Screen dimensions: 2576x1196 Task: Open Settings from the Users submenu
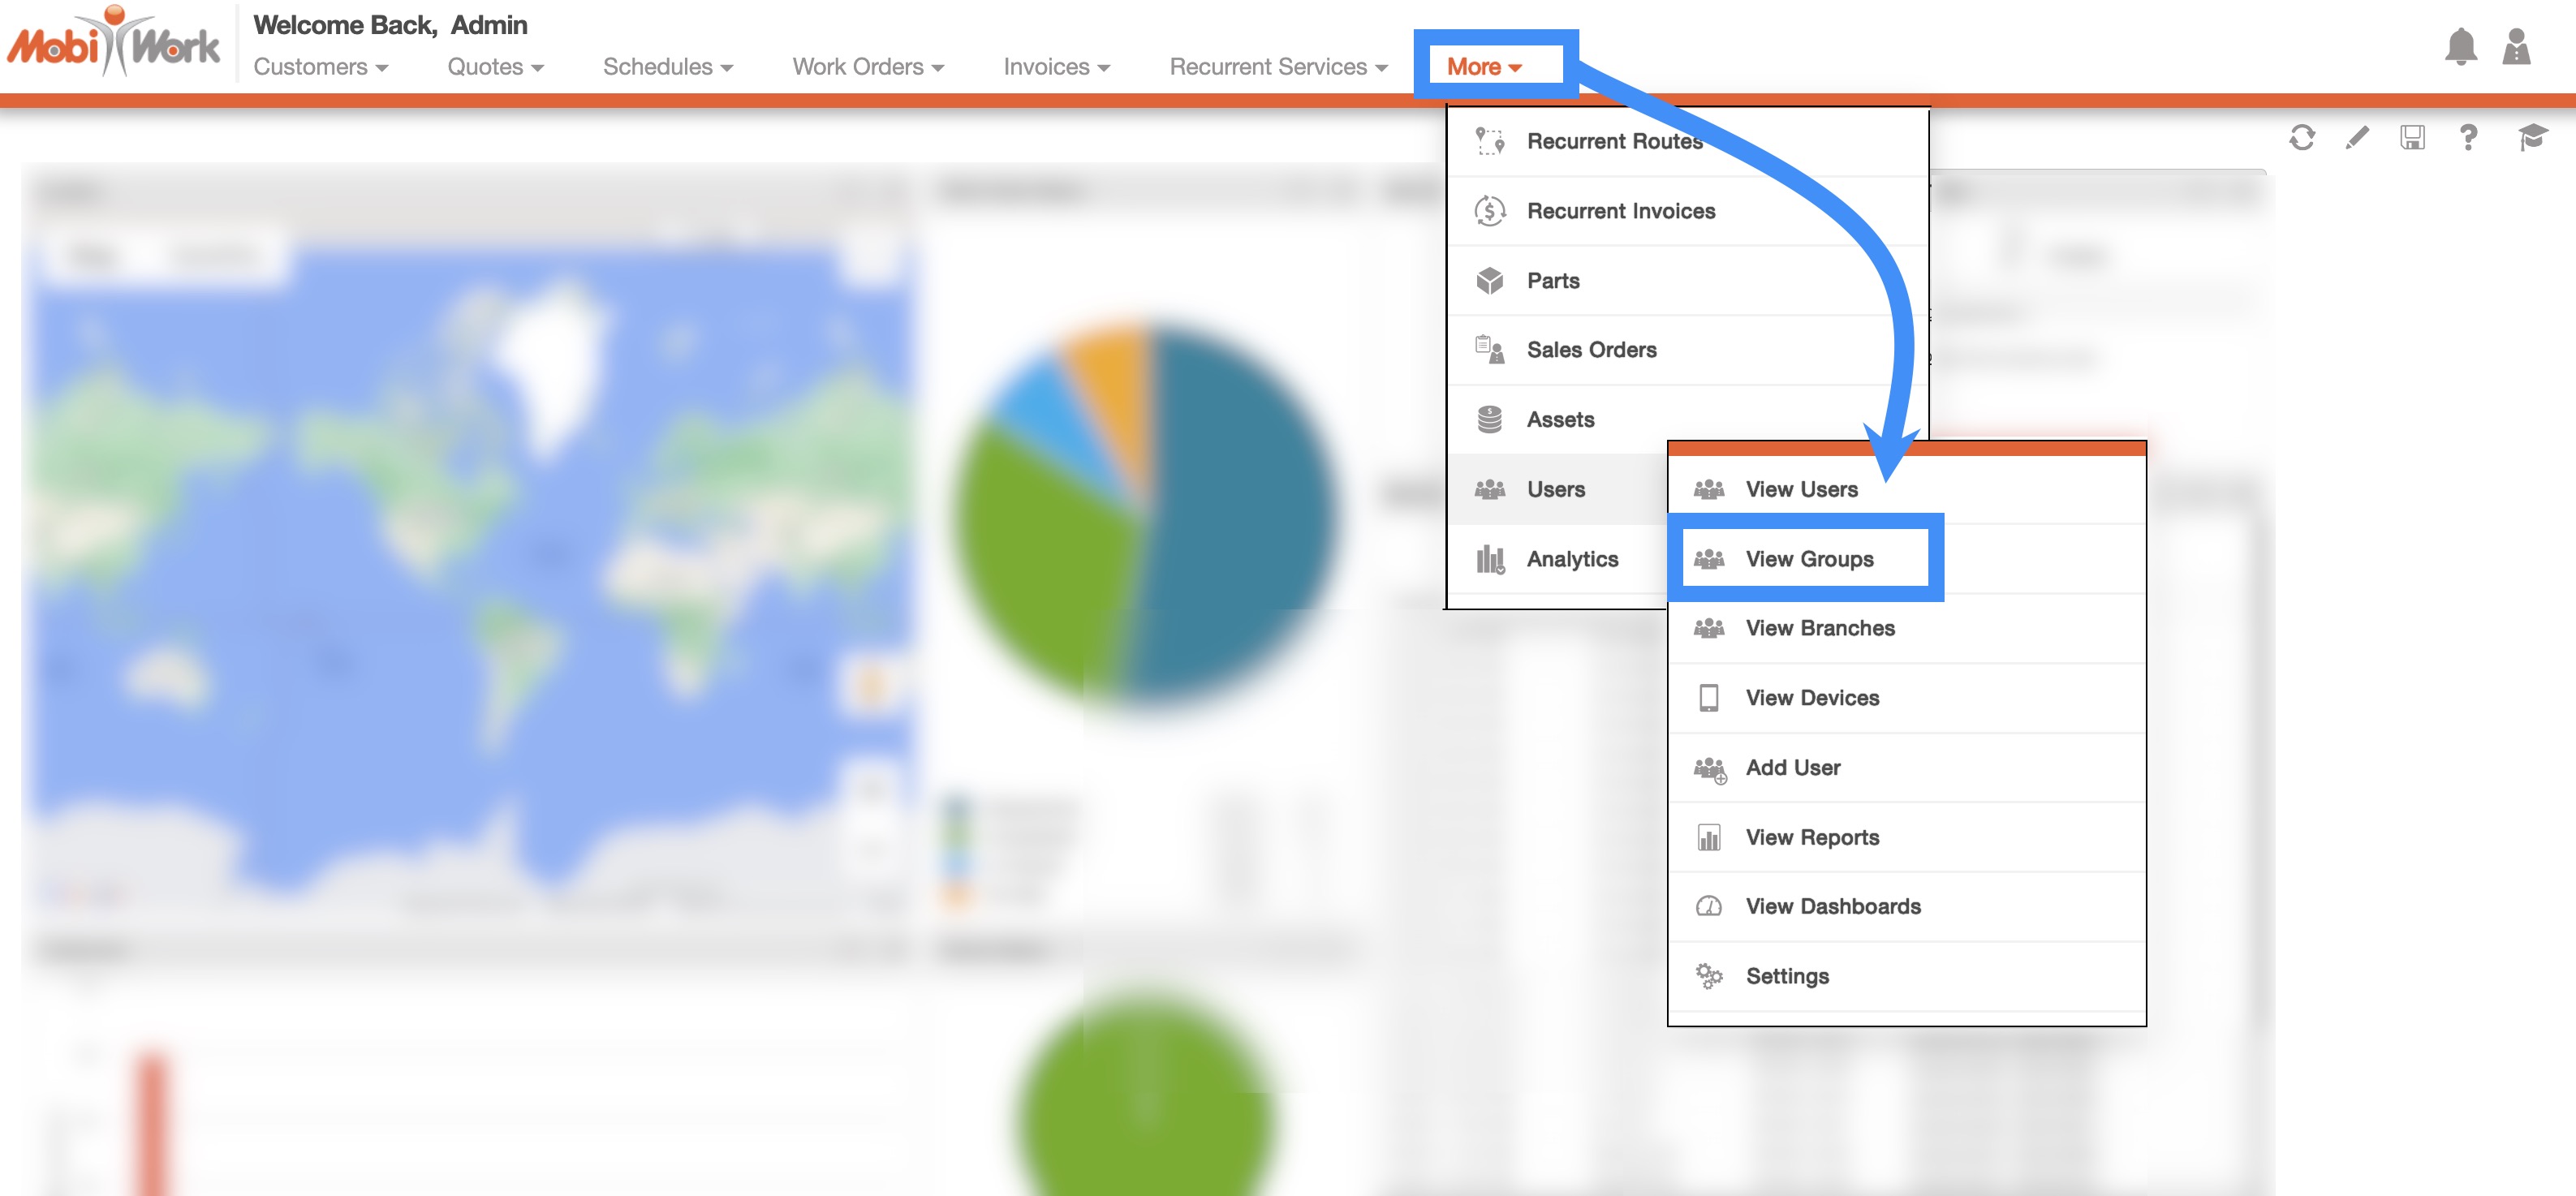pyautogui.click(x=1786, y=976)
